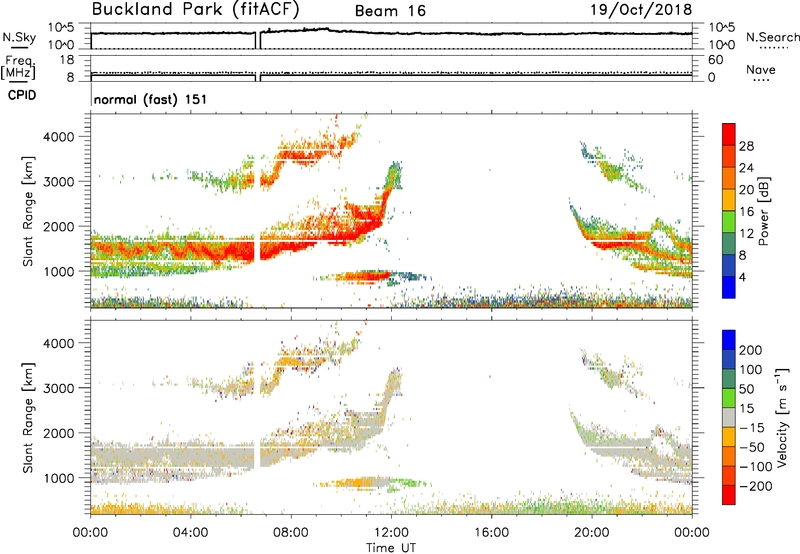Click the '16:00' time axis tick label
Viewport: 800px width, 554px height.
491,533
